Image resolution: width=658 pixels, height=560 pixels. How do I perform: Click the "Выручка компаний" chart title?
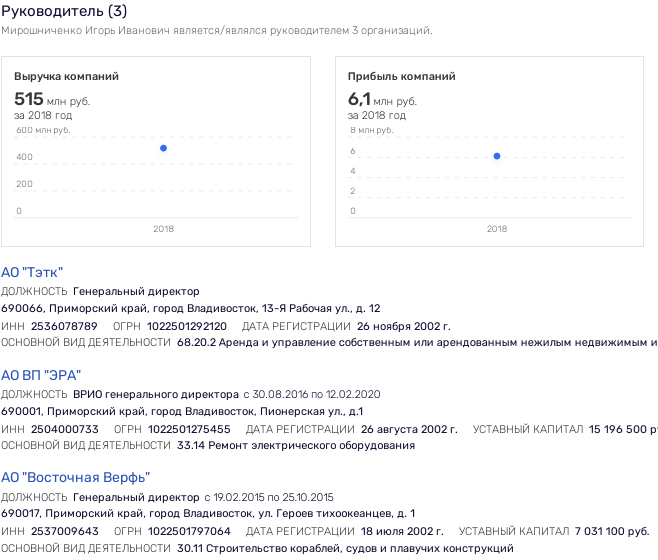(x=66, y=76)
